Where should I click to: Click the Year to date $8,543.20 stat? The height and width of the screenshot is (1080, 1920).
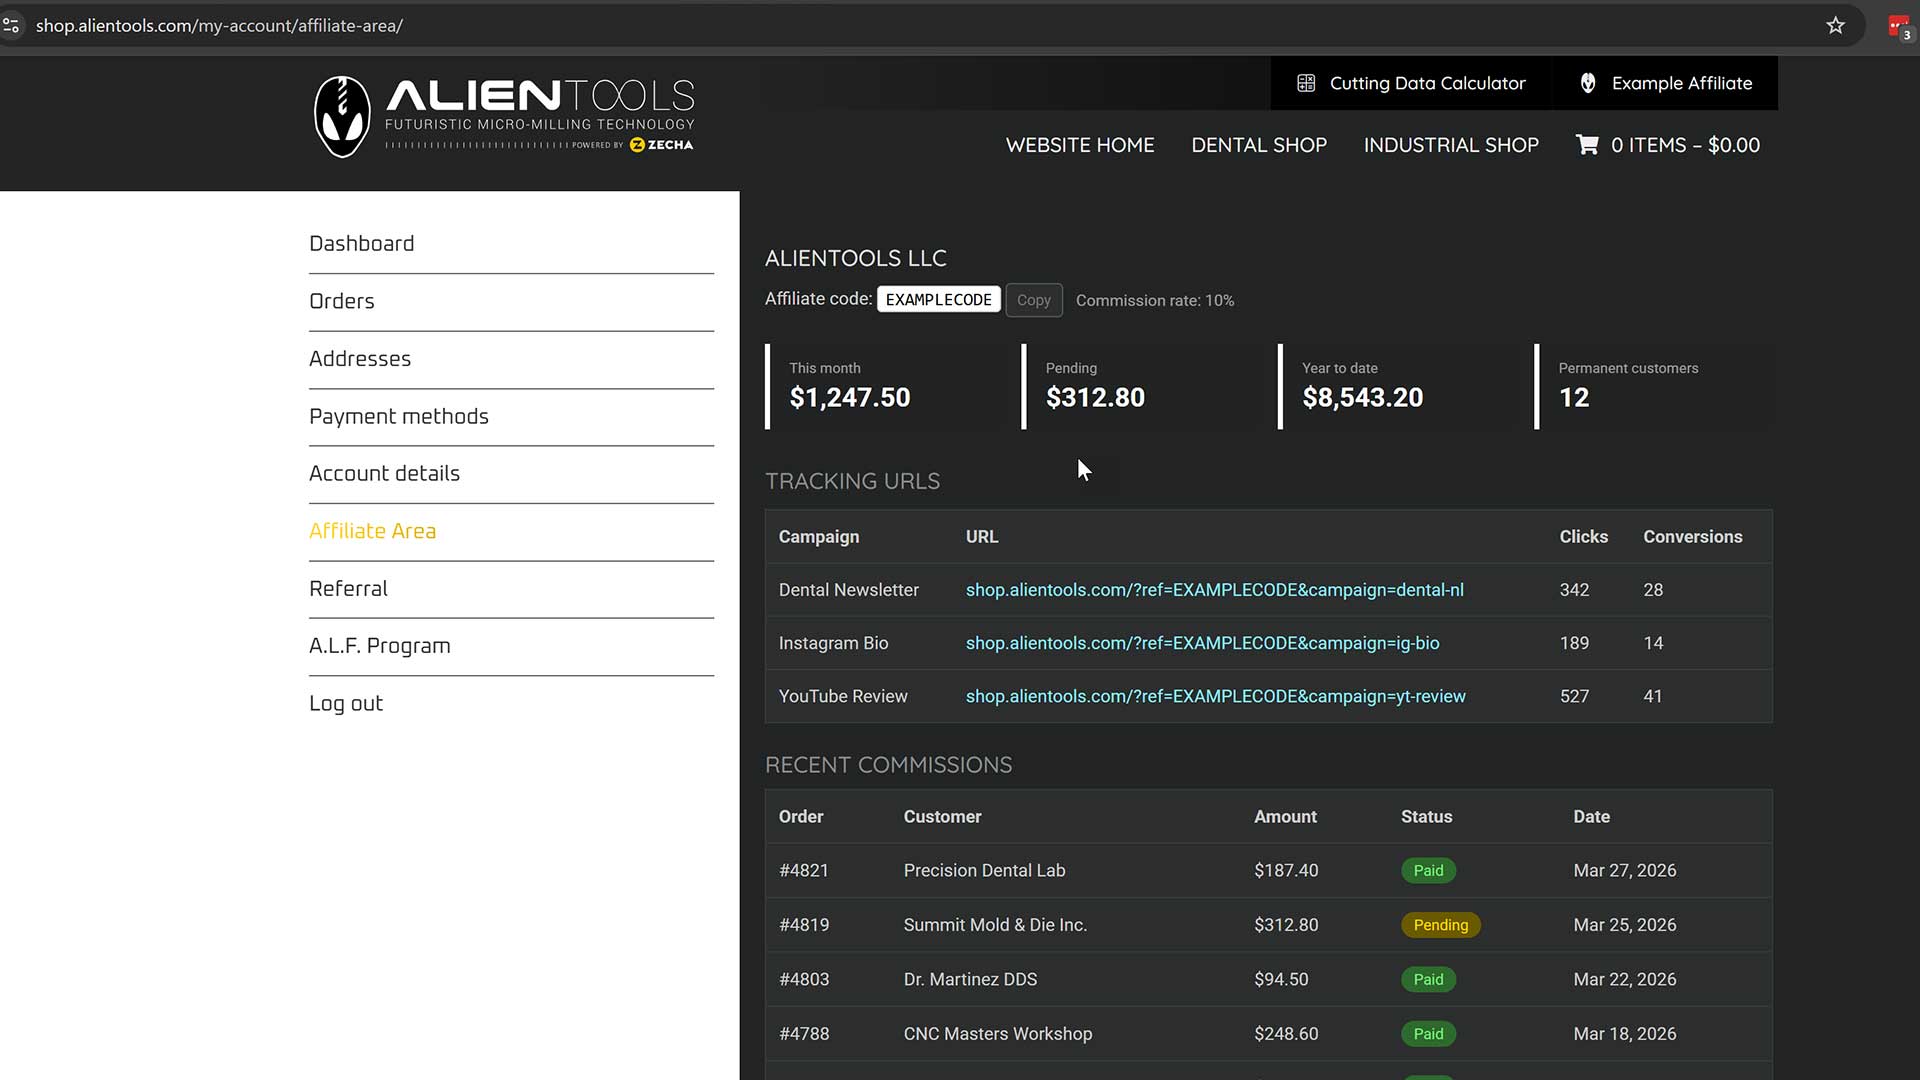tap(1399, 386)
